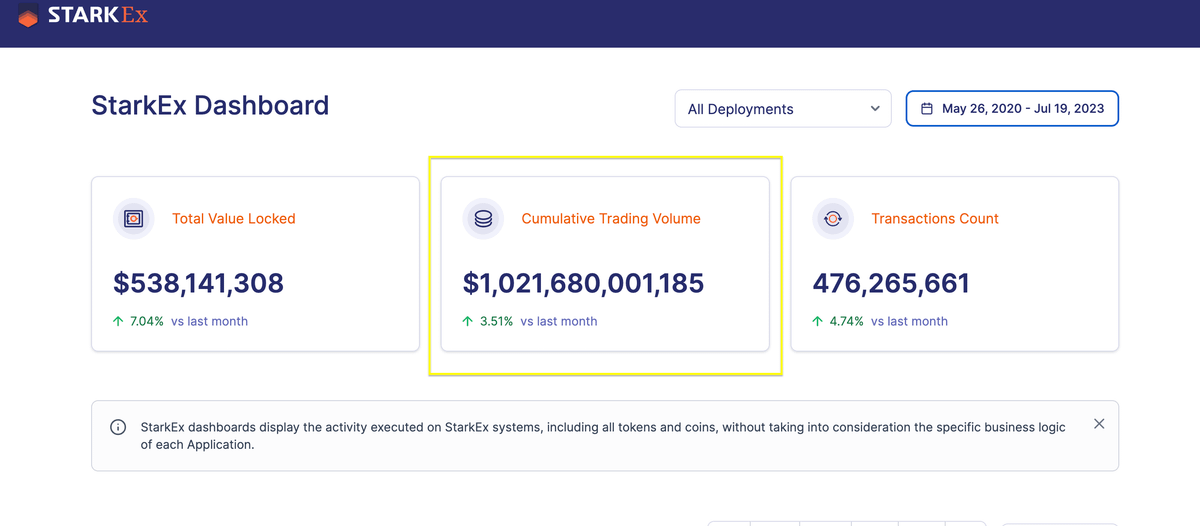The height and width of the screenshot is (526, 1200).
Task: Click the info icon in the notice banner
Action: (x=118, y=427)
